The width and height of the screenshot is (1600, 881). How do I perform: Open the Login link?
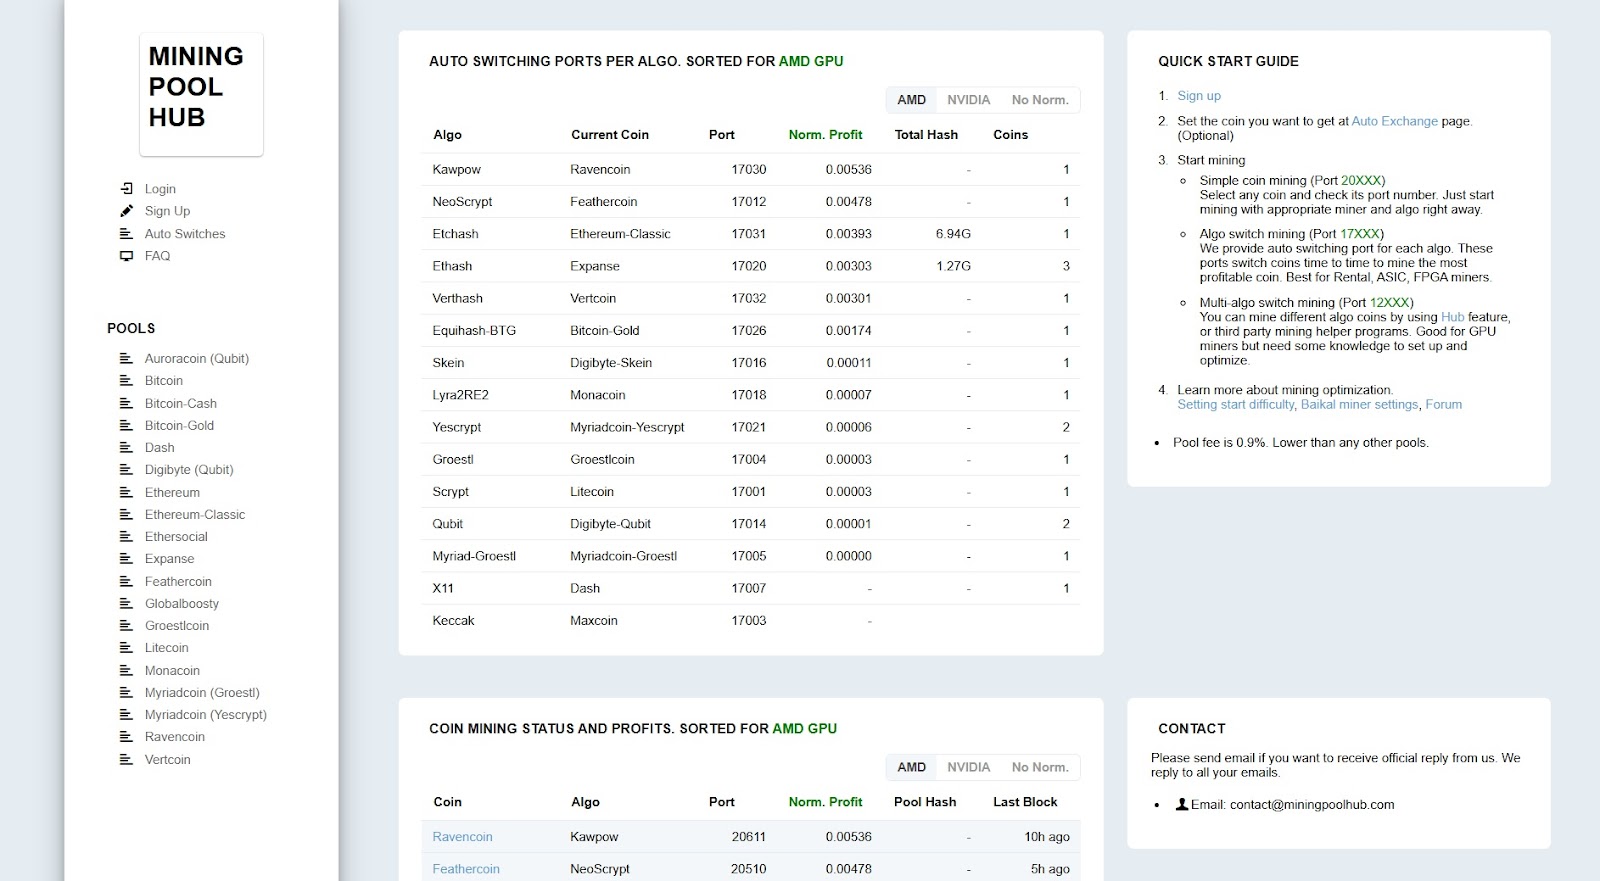[160, 189]
